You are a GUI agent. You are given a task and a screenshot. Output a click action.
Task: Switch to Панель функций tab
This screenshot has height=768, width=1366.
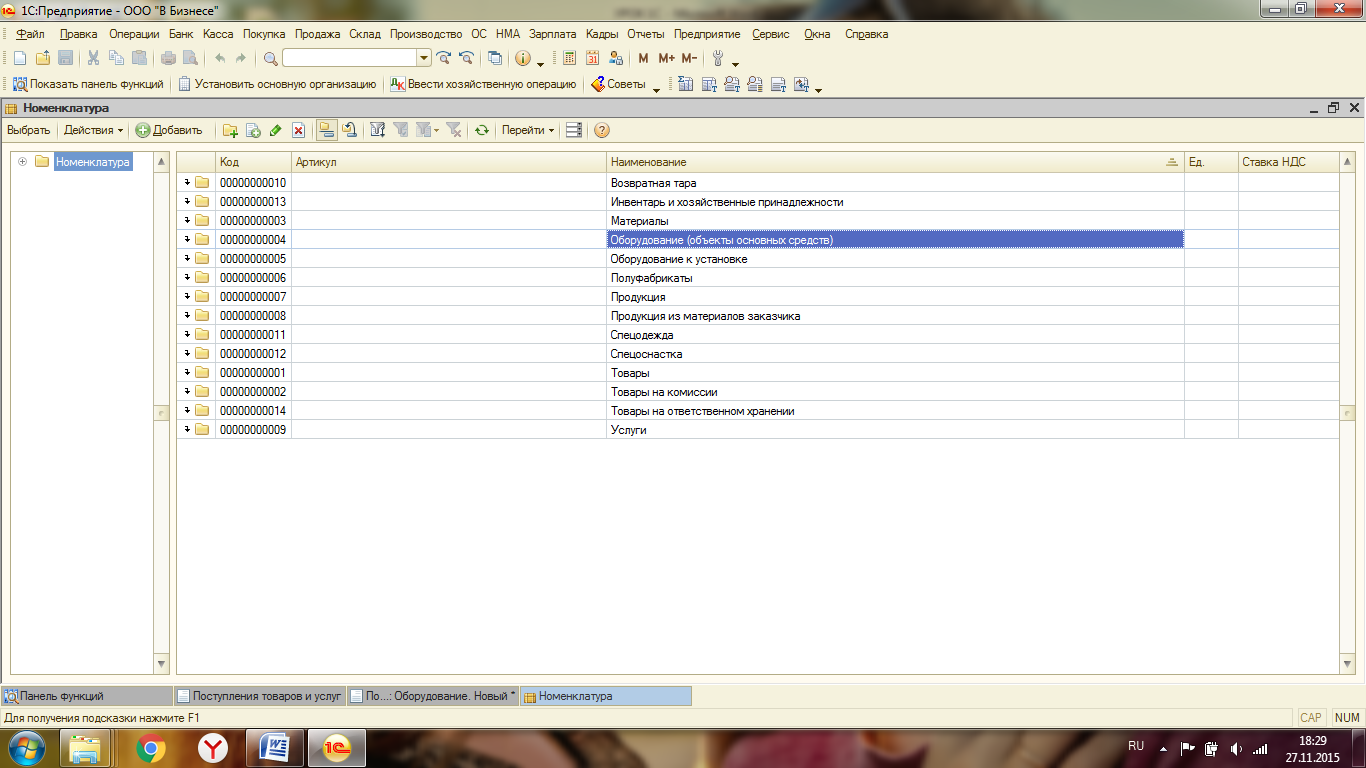(x=87, y=696)
